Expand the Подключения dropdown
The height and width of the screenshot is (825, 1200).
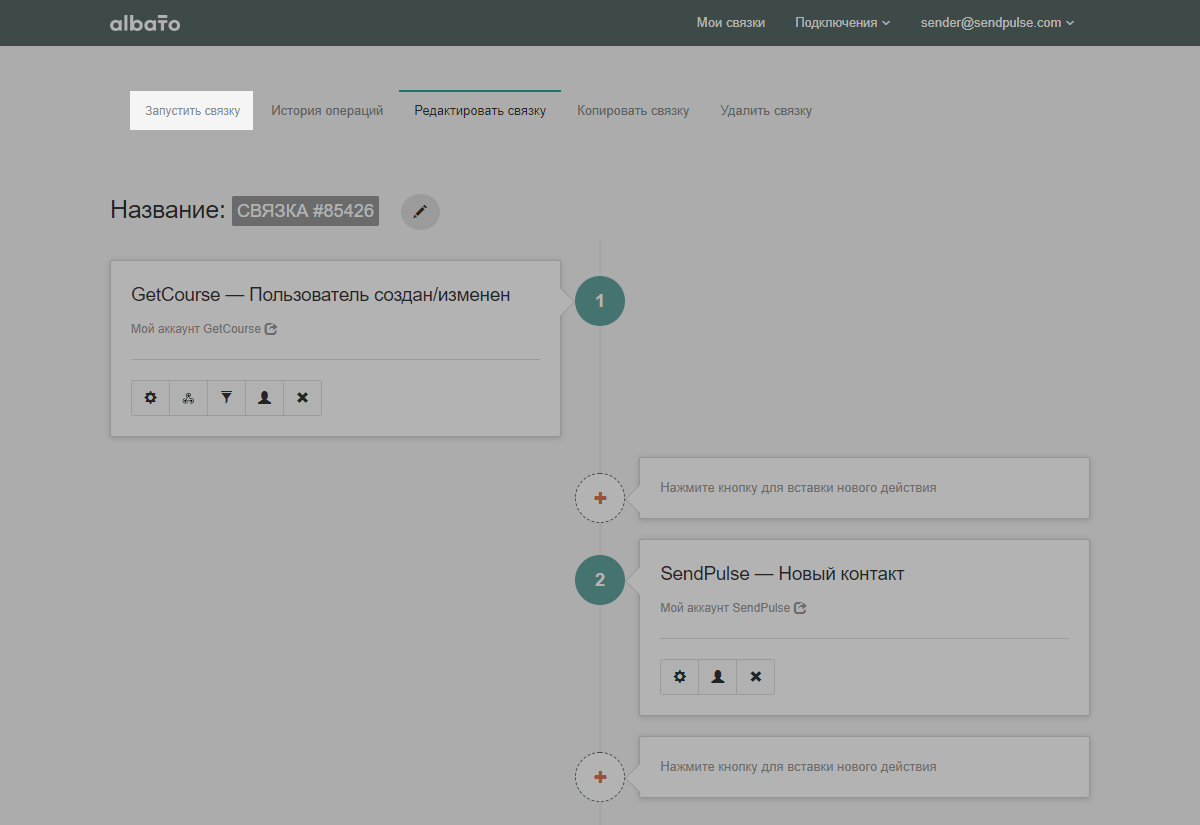click(x=842, y=23)
